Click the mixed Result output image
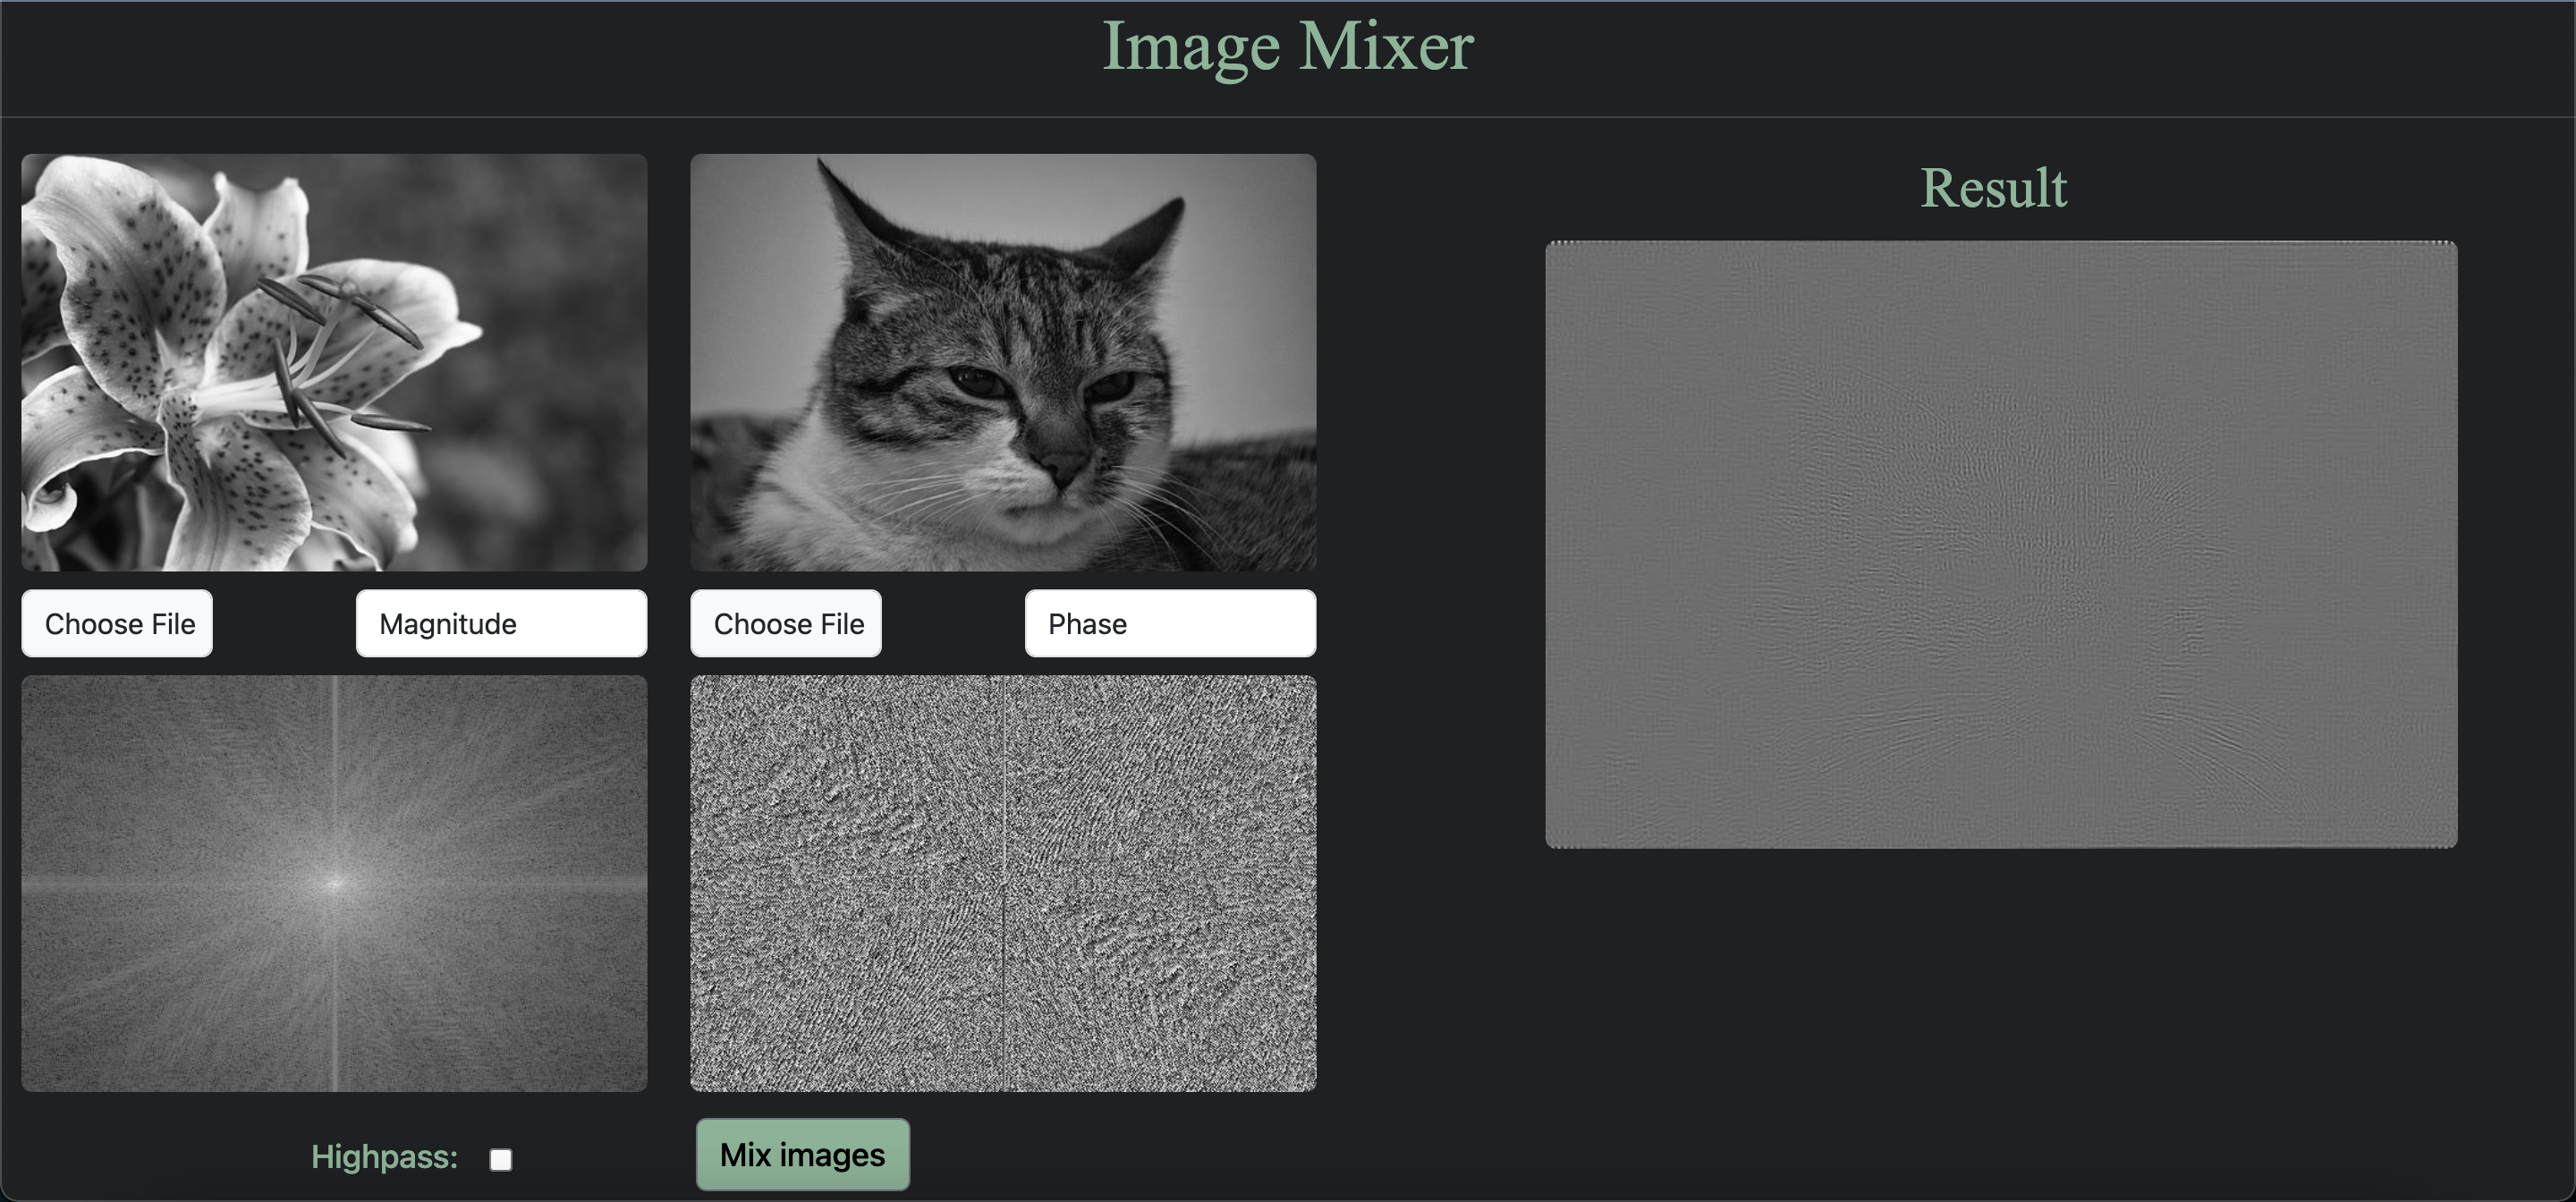Viewport: 2576px width, 1202px height. pos(2000,544)
